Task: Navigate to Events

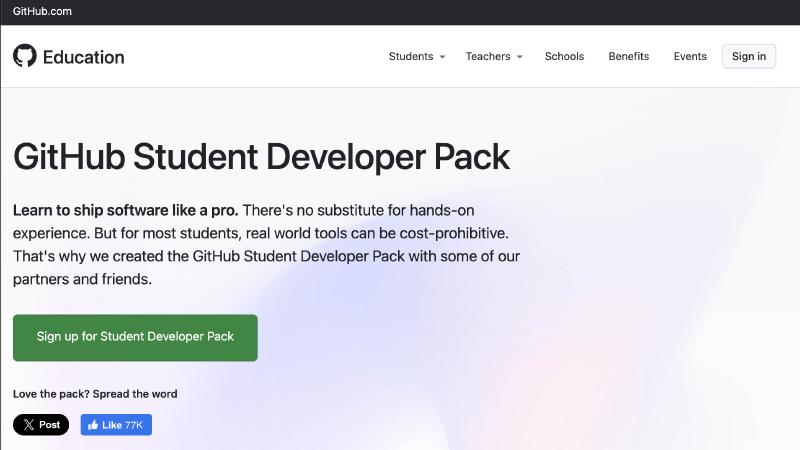Action: [690, 56]
